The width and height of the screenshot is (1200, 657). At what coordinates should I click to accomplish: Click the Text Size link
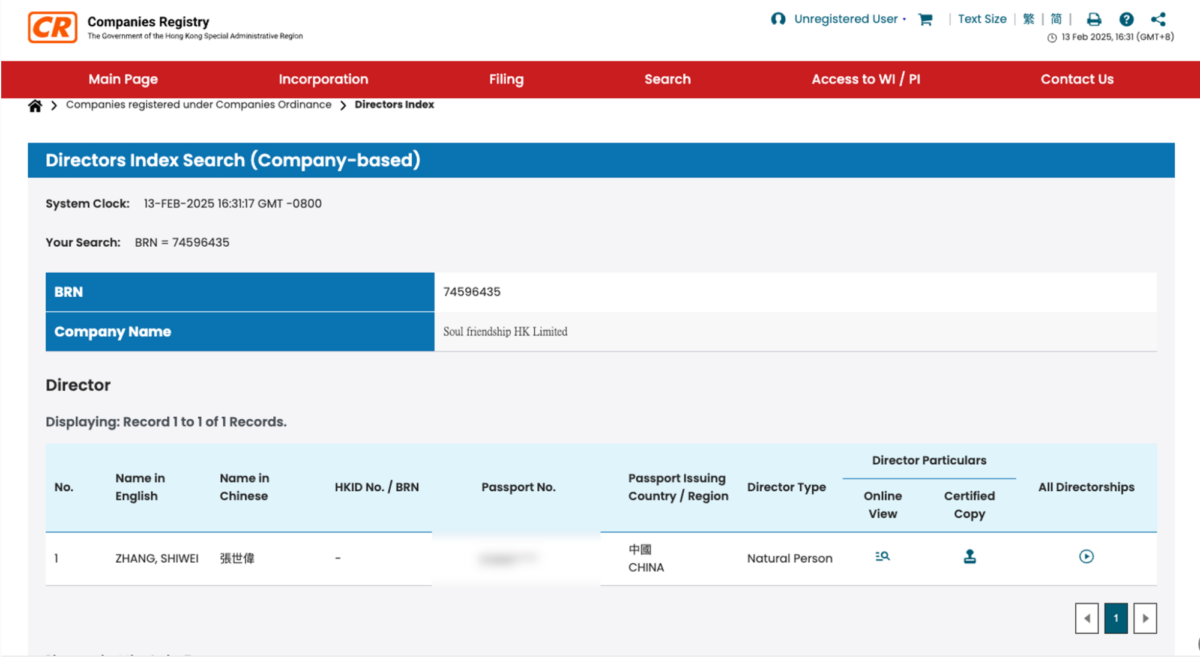pyautogui.click(x=982, y=19)
